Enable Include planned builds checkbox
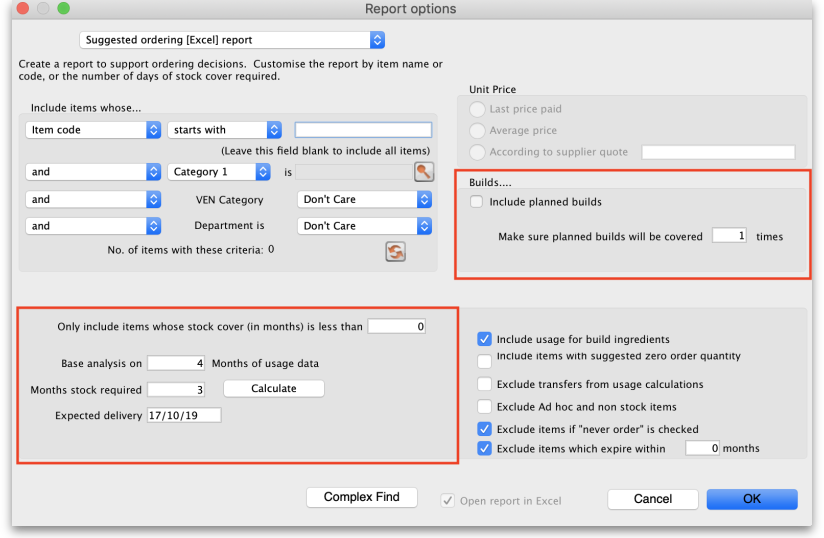The width and height of the screenshot is (824, 538). [x=477, y=202]
